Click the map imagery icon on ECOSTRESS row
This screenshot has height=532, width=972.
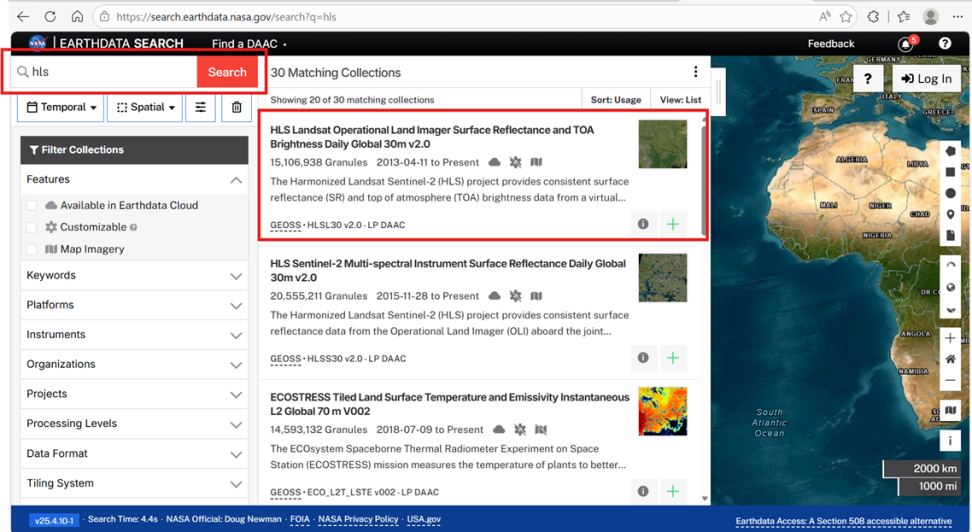[541, 430]
